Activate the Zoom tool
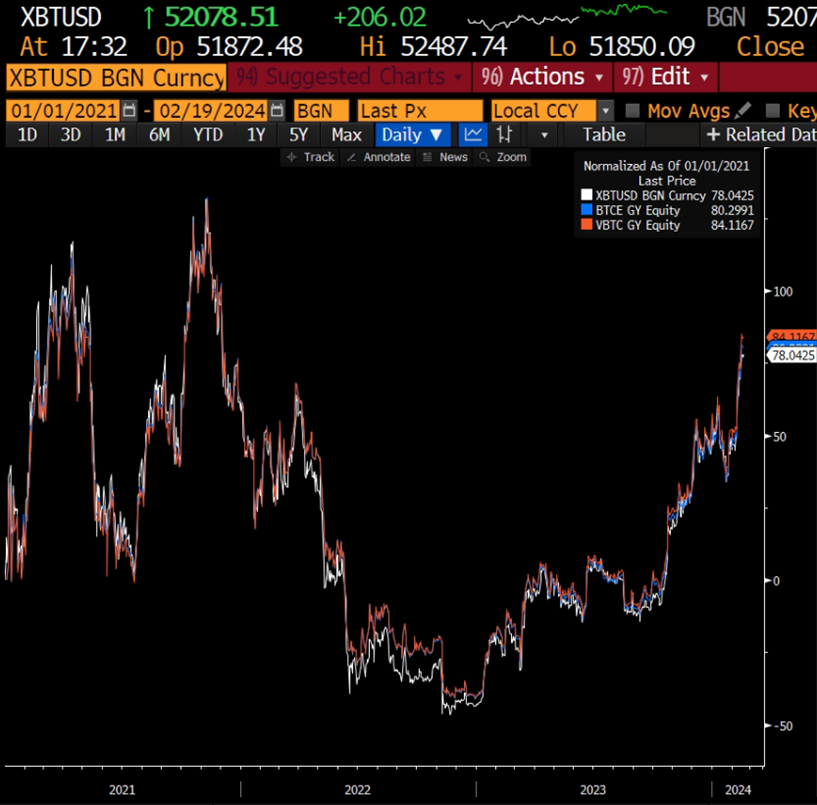 point(503,157)
